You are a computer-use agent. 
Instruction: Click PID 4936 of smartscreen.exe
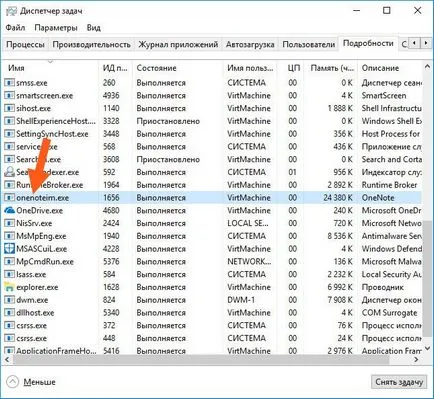tap(111, 95)
